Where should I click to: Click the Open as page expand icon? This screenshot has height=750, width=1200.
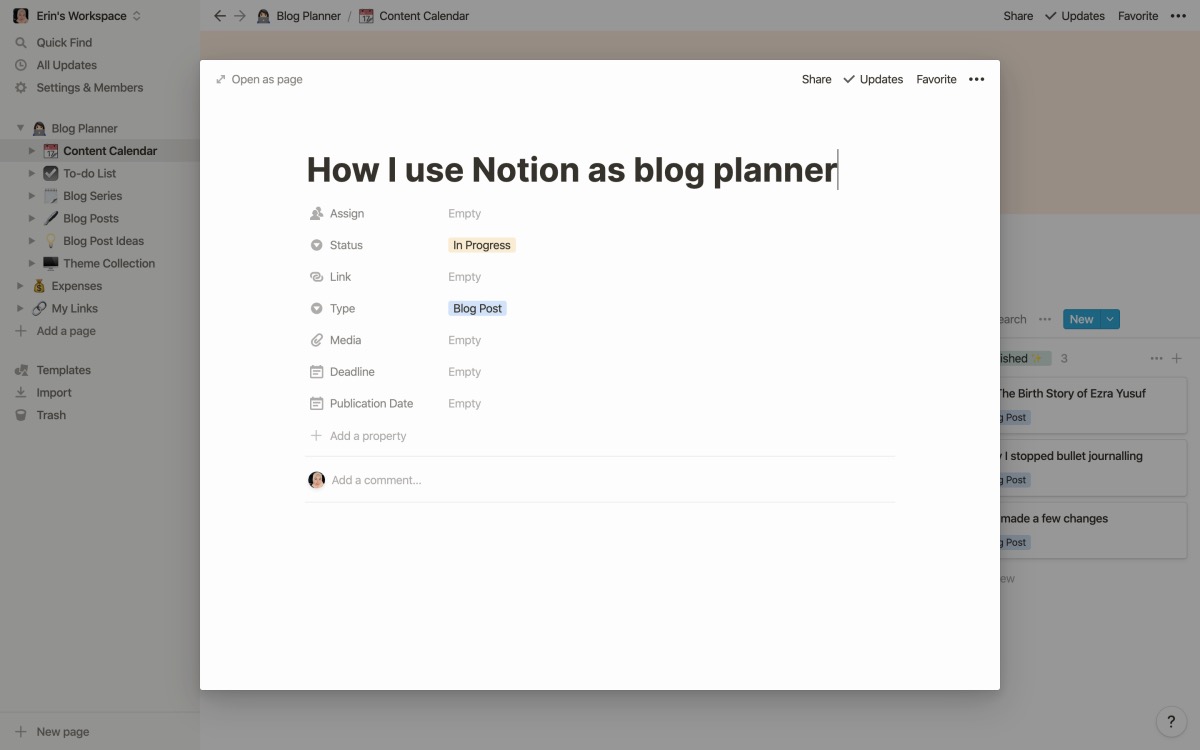tap(221, 79)
